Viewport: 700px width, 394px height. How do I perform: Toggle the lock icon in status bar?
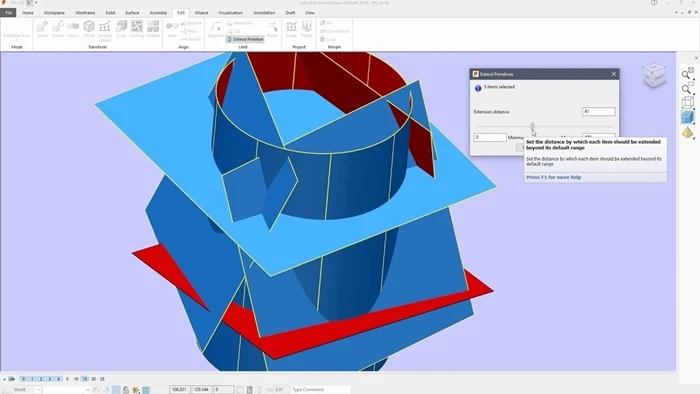(126, 390)
